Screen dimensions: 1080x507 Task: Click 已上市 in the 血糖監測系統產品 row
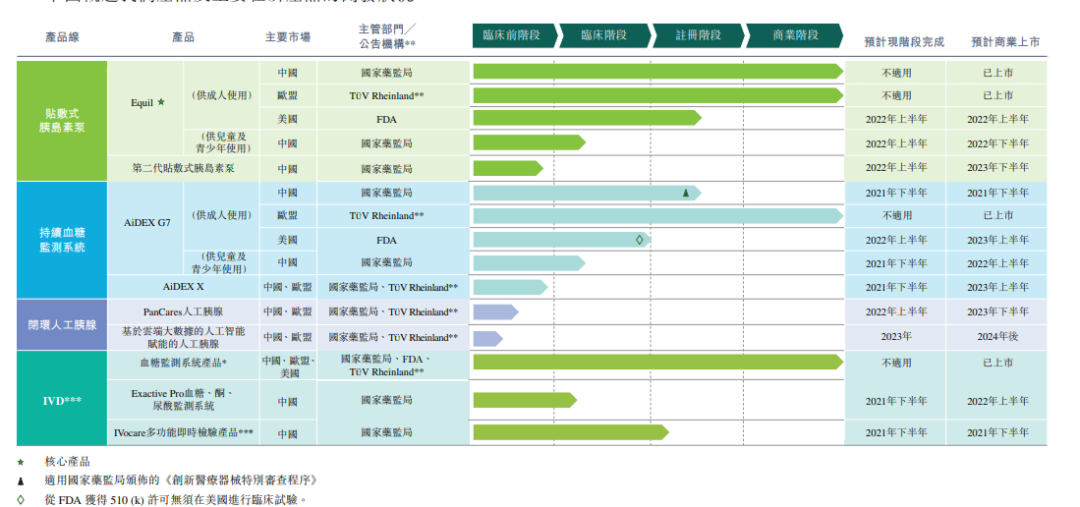[997, 362]
